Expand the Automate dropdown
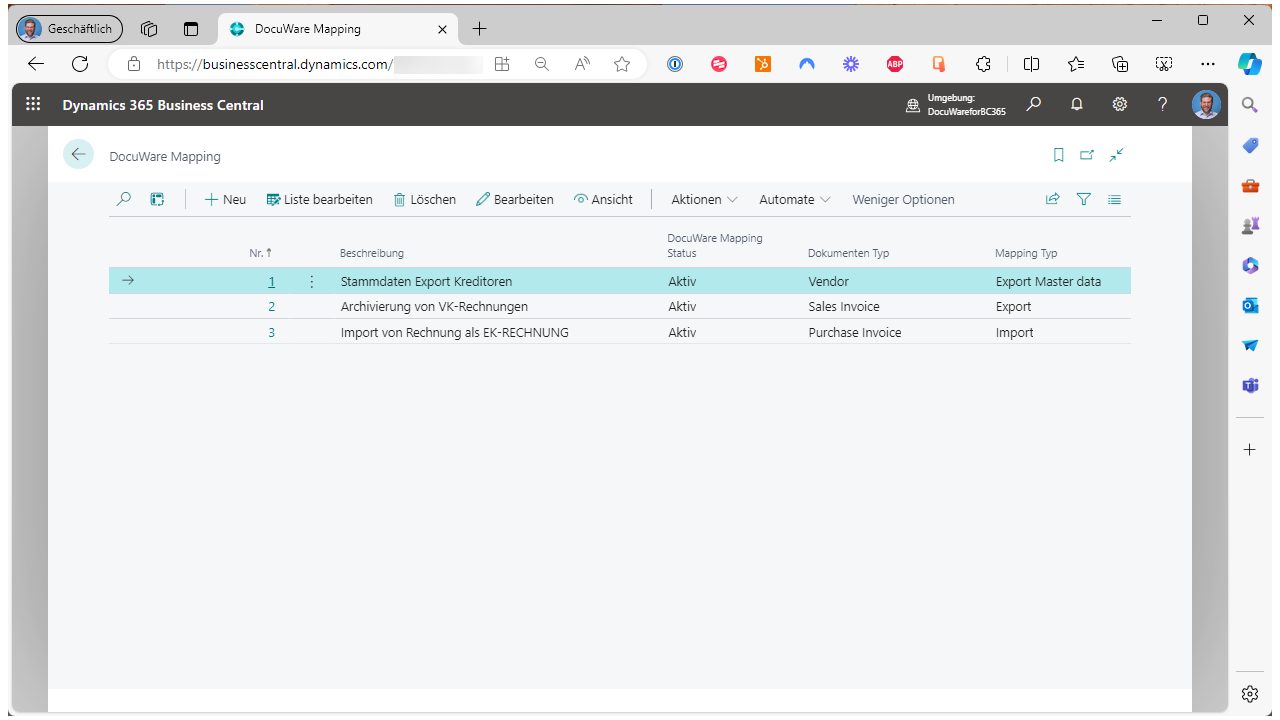The height and width of the screenshot is (720, 1280). [793, 199]
